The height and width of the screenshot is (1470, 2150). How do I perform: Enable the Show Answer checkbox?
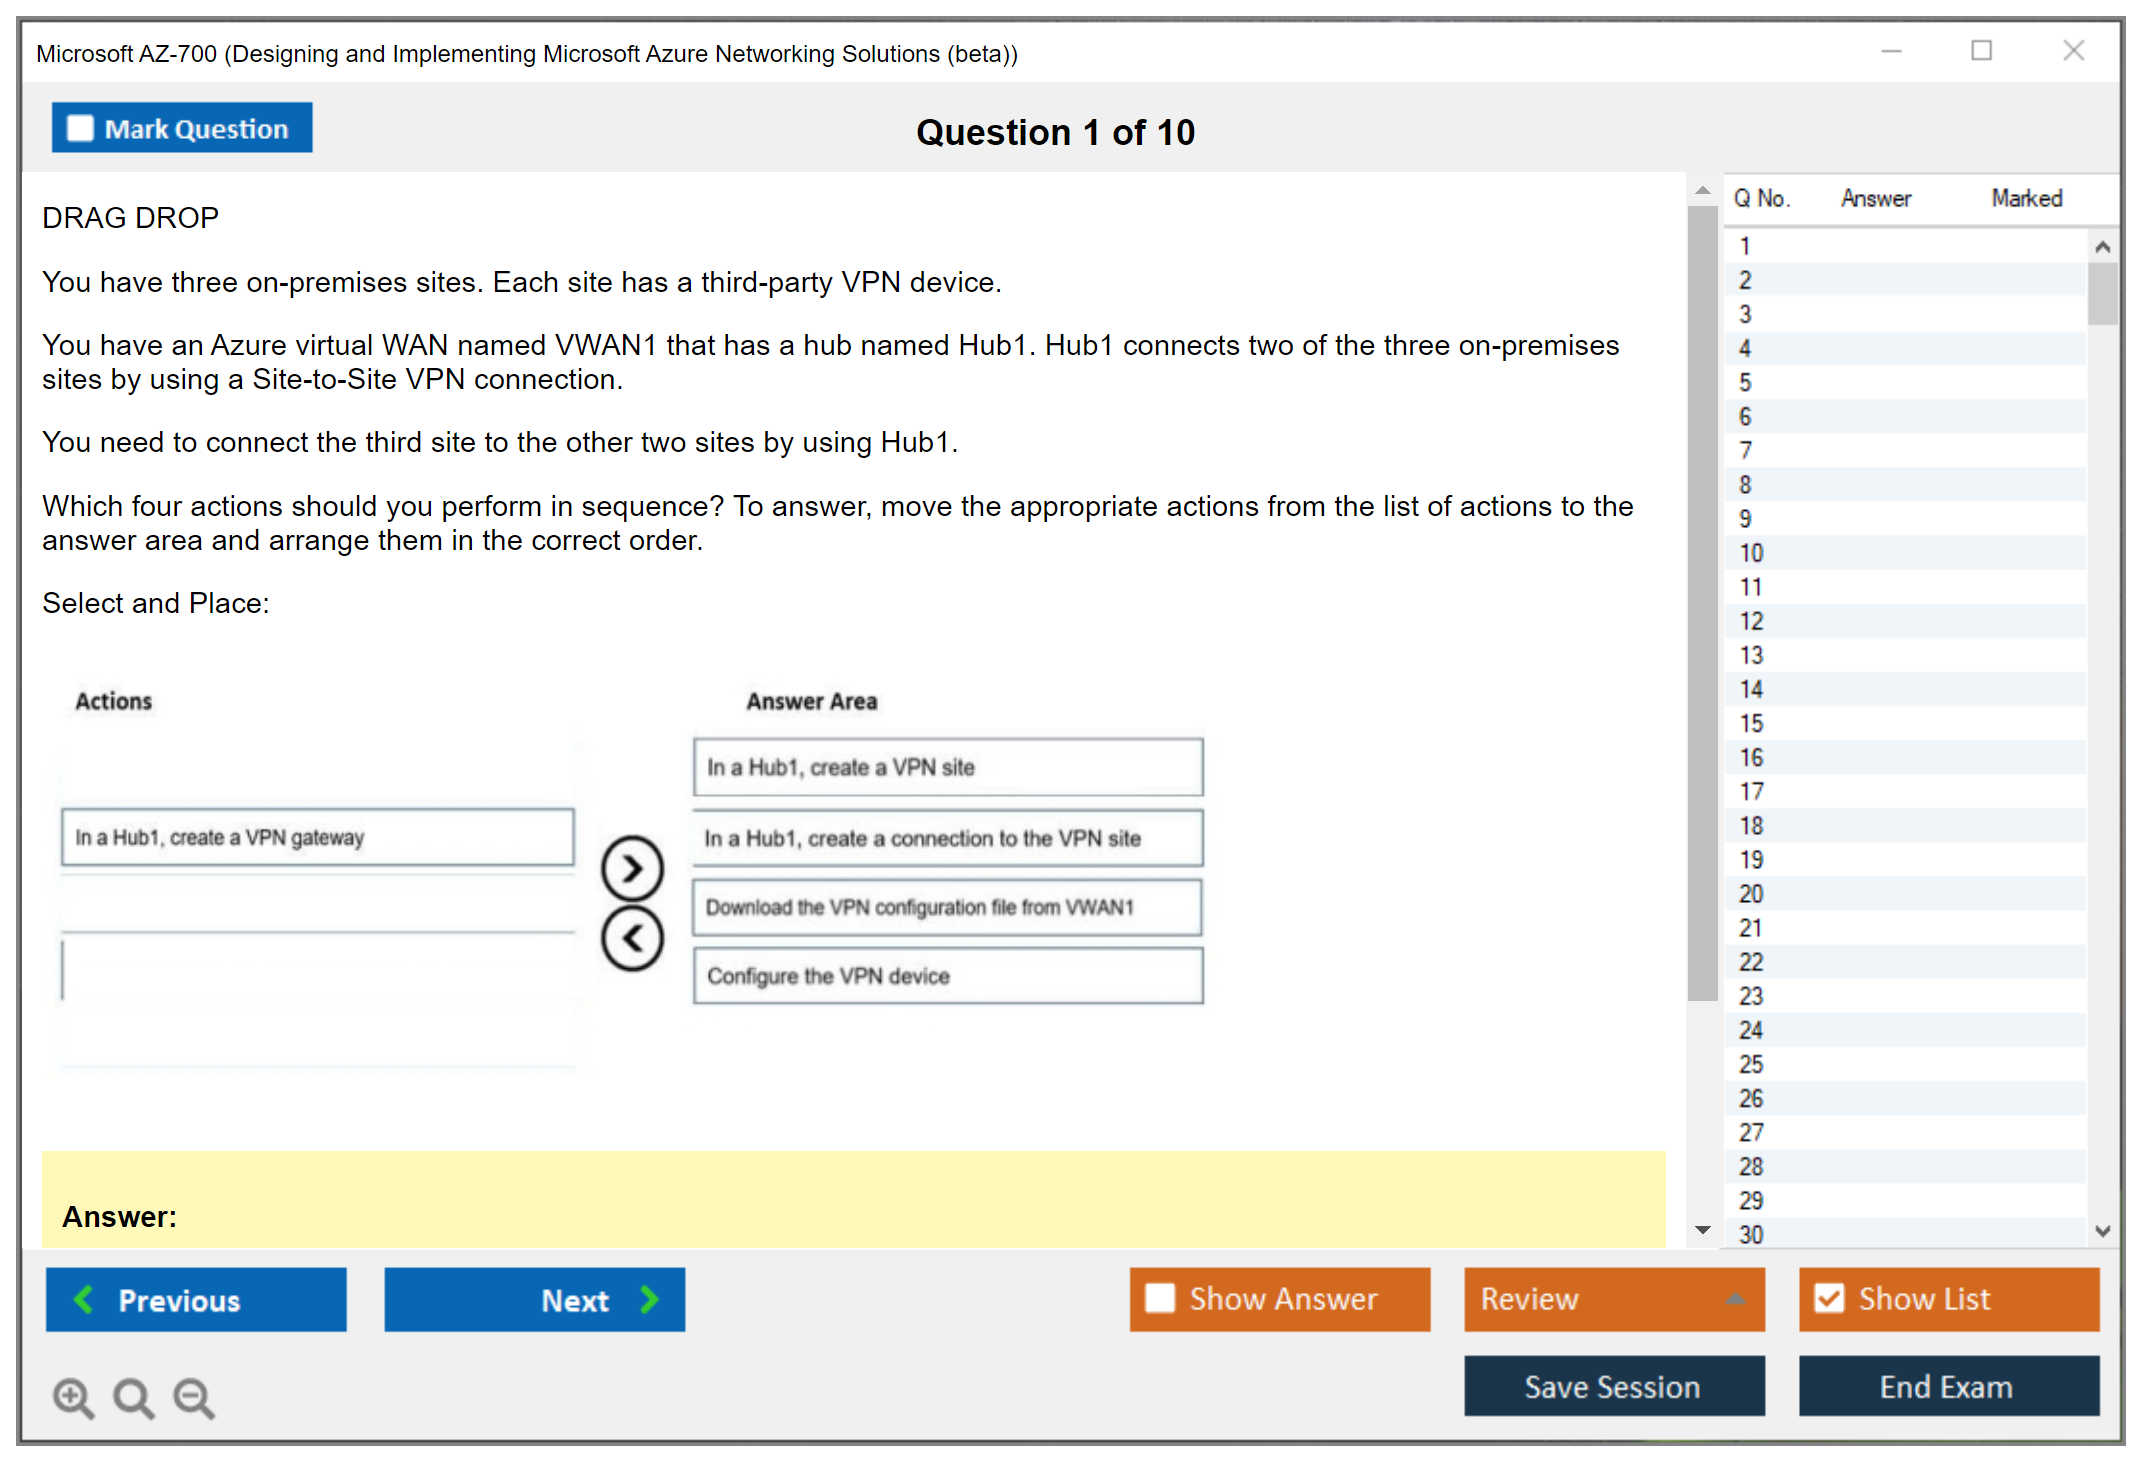point(1160,1298)
